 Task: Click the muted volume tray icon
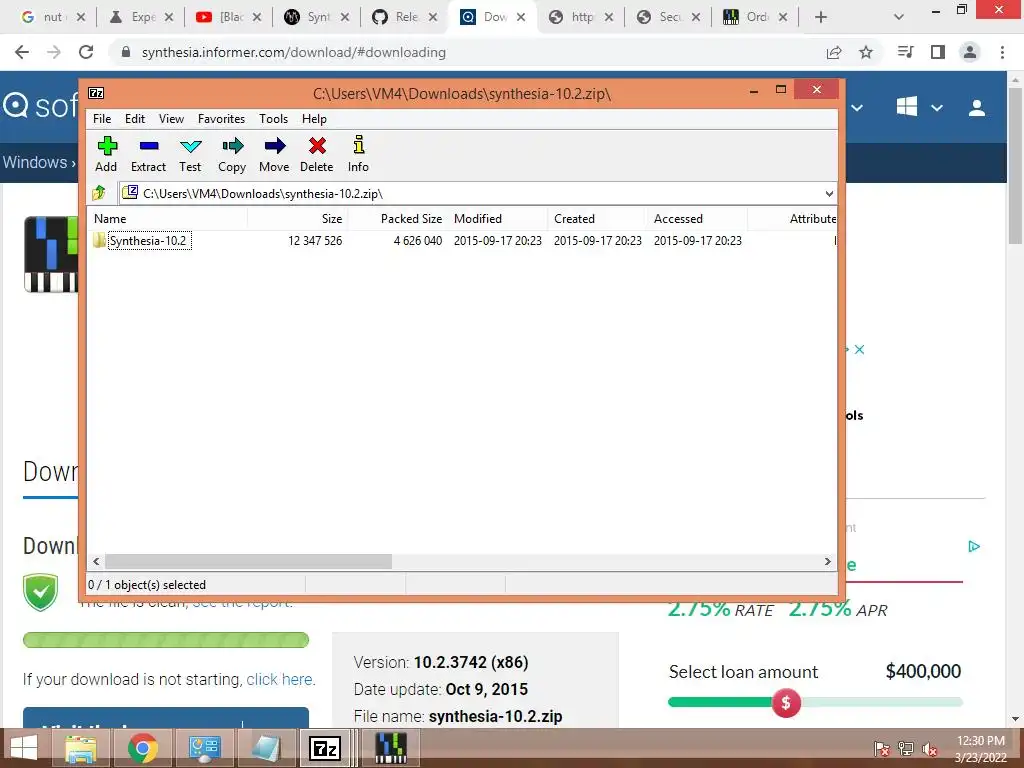(929, 749)
